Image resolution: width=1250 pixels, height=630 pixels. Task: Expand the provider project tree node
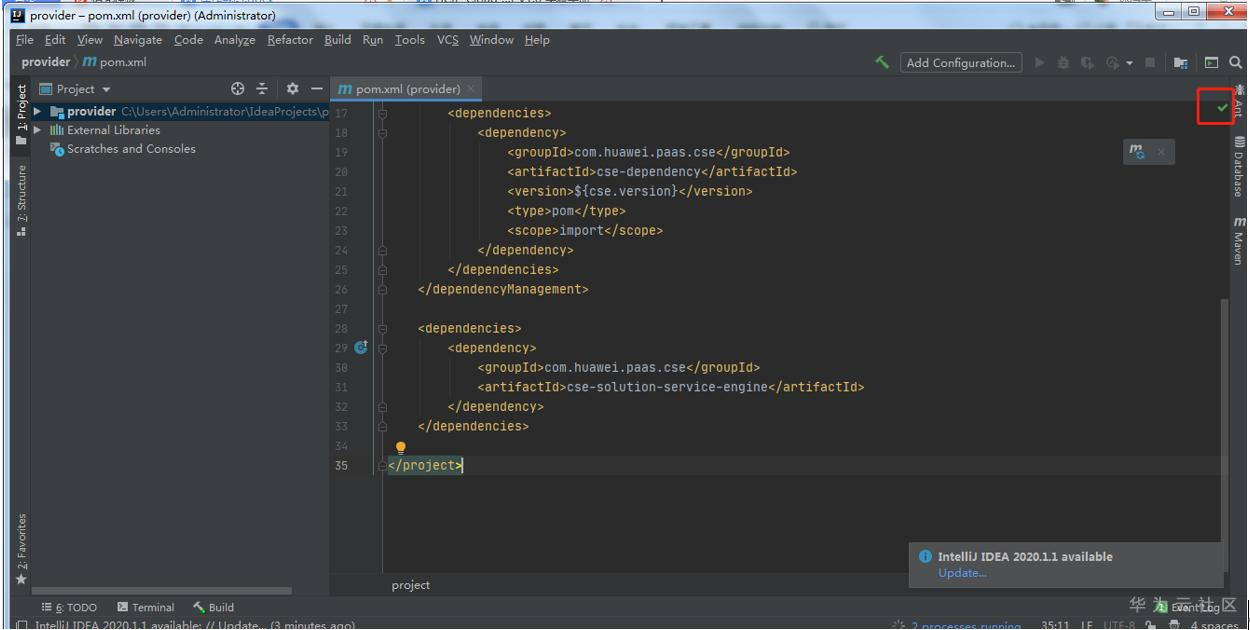click(x=38, y=112)
